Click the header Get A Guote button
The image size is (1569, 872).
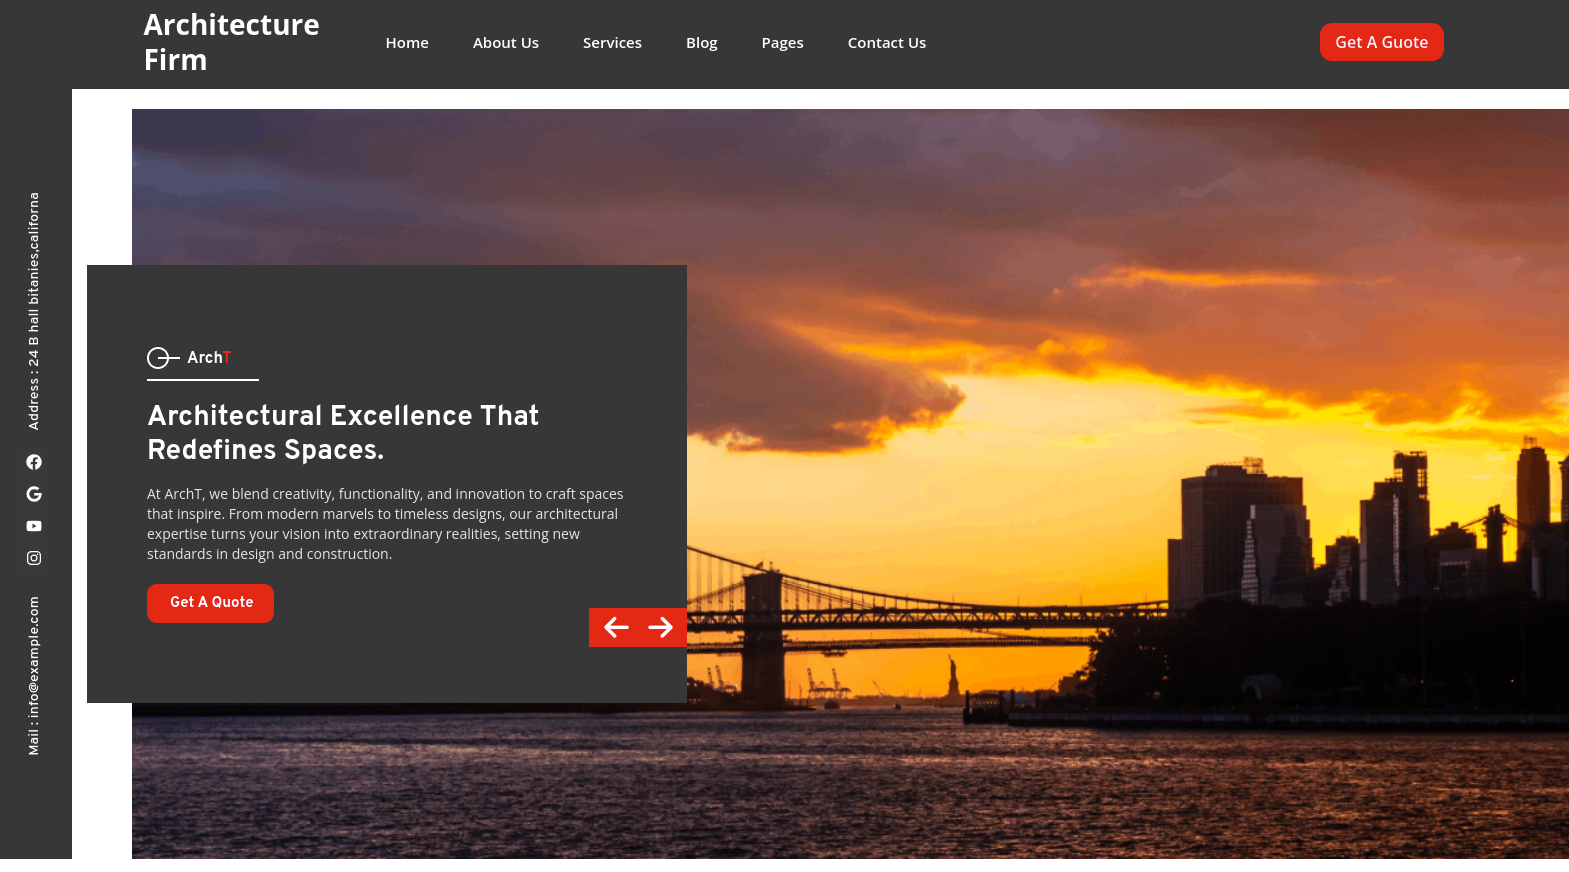tap(1382, 42)
